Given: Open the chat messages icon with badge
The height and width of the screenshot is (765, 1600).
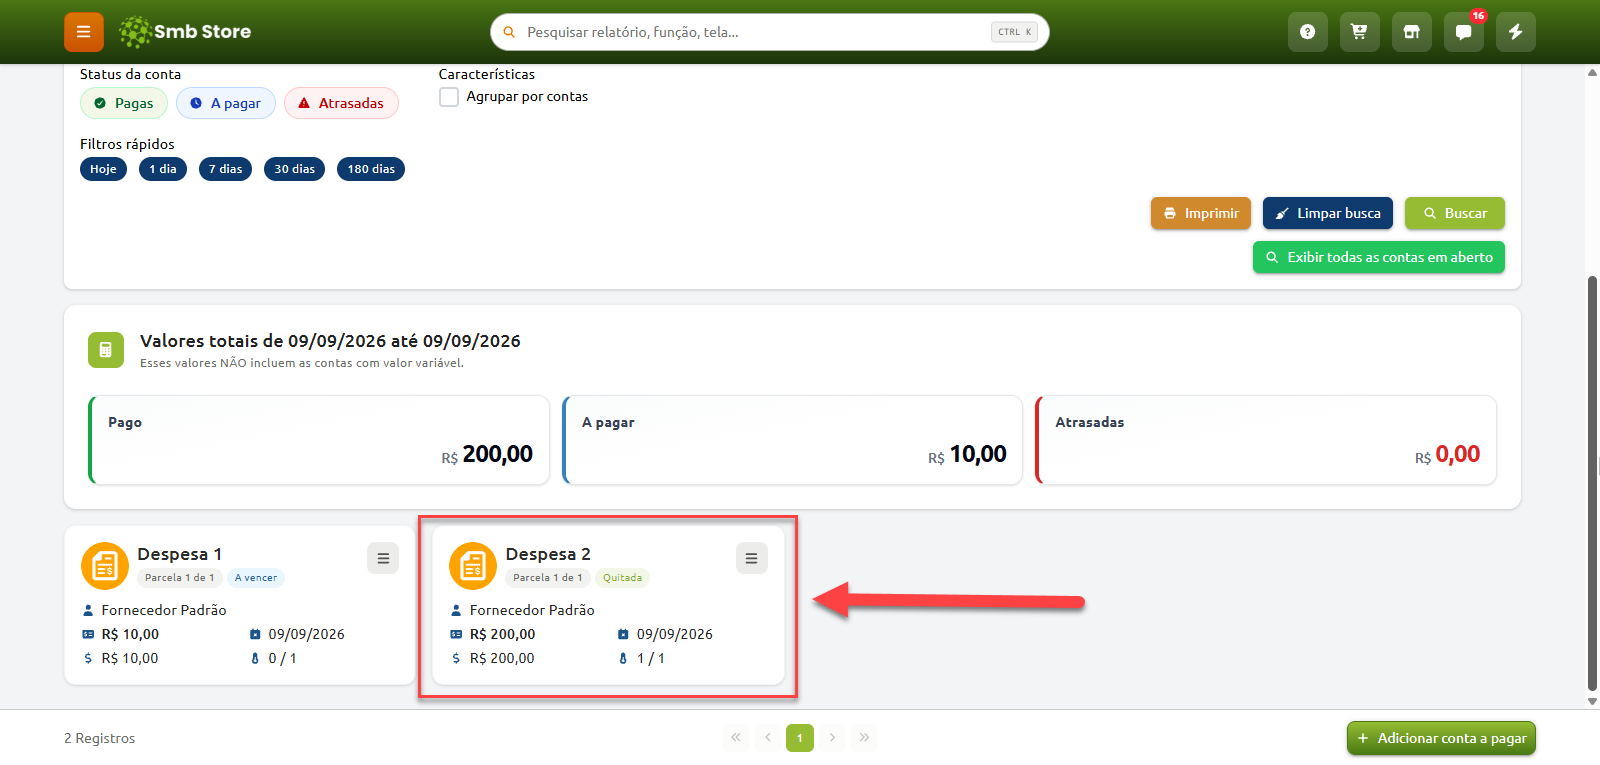Looking at the screenshot, I should [x=1463, y=32].
